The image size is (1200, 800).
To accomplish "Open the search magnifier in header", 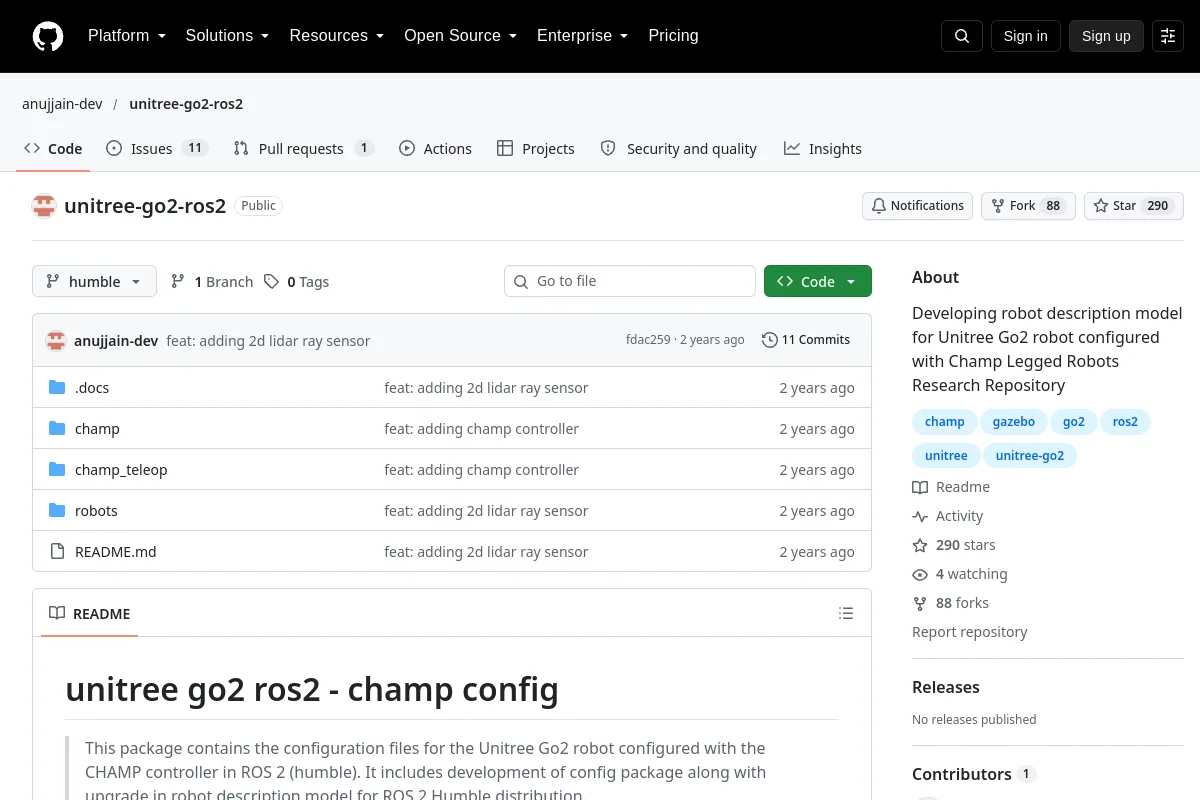I will pos(962,36).
